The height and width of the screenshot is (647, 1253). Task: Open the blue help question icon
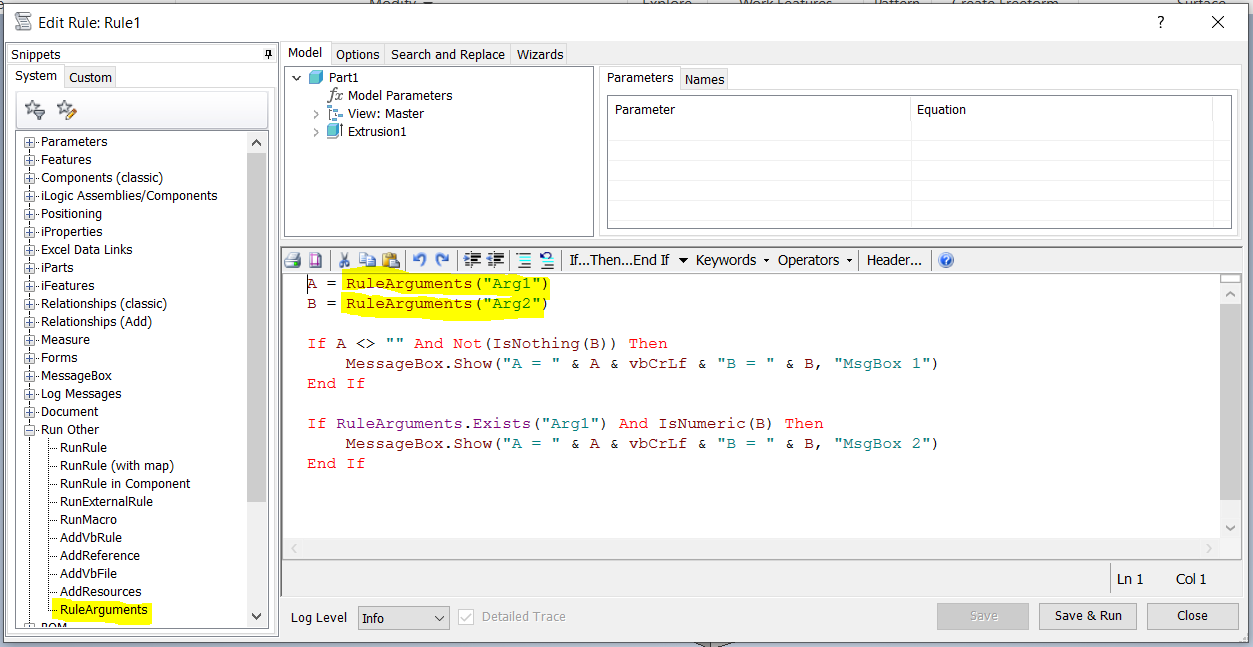[946, 260]
